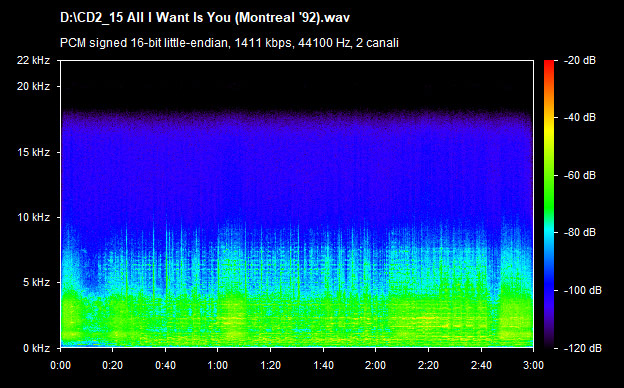Viewport: 624px width, 388px height.
Task: Click the file path title D:\CD2_15 All I Want Is You
Action: (x=205, y=18)
